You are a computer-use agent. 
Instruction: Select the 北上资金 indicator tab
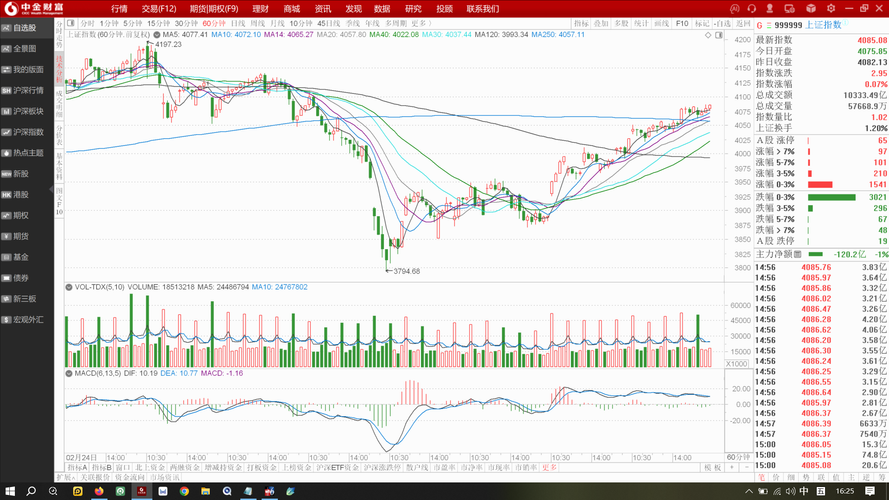click(x=150, y=468)
